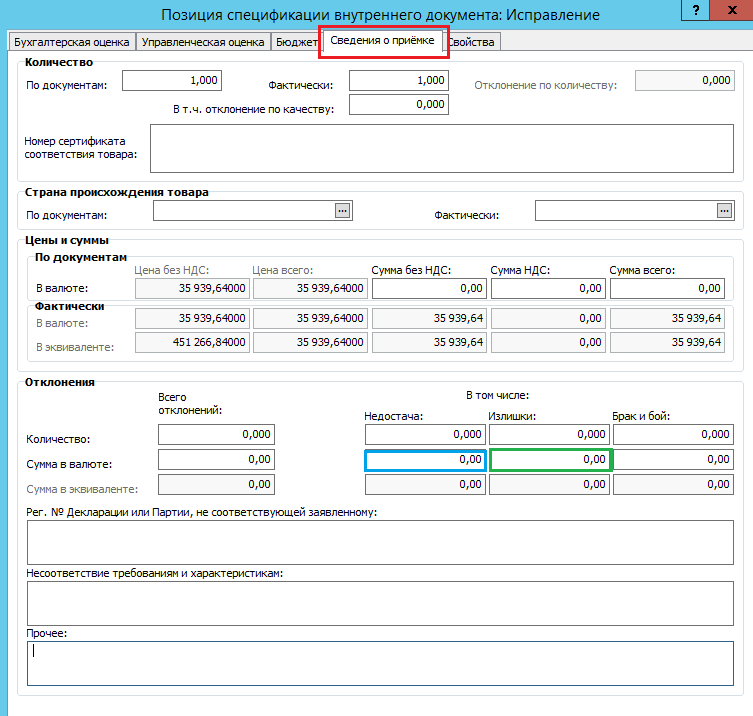753x716 pixels.
Task: Switch to the 'Бухгалтерская оценка' tab
Action: [x=70, y=42]
